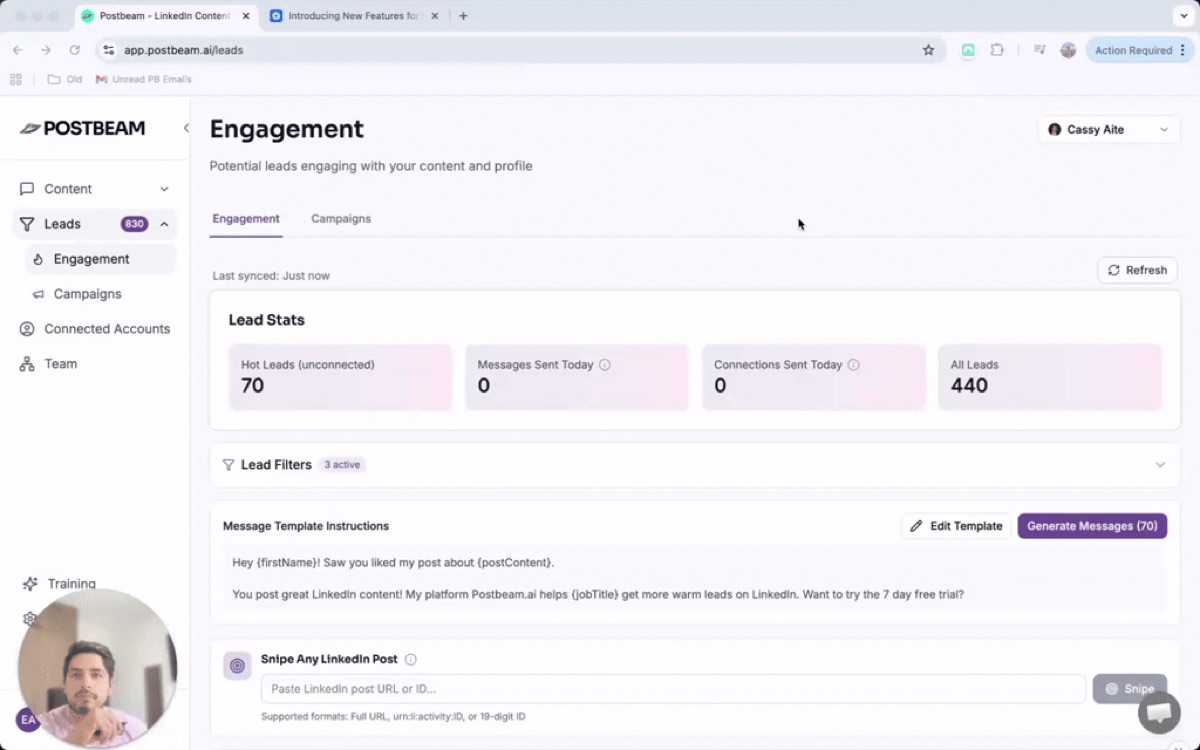This screenshot has height=750, width=1200.
Task: Click the 830 leads badge
Action: 134,224
